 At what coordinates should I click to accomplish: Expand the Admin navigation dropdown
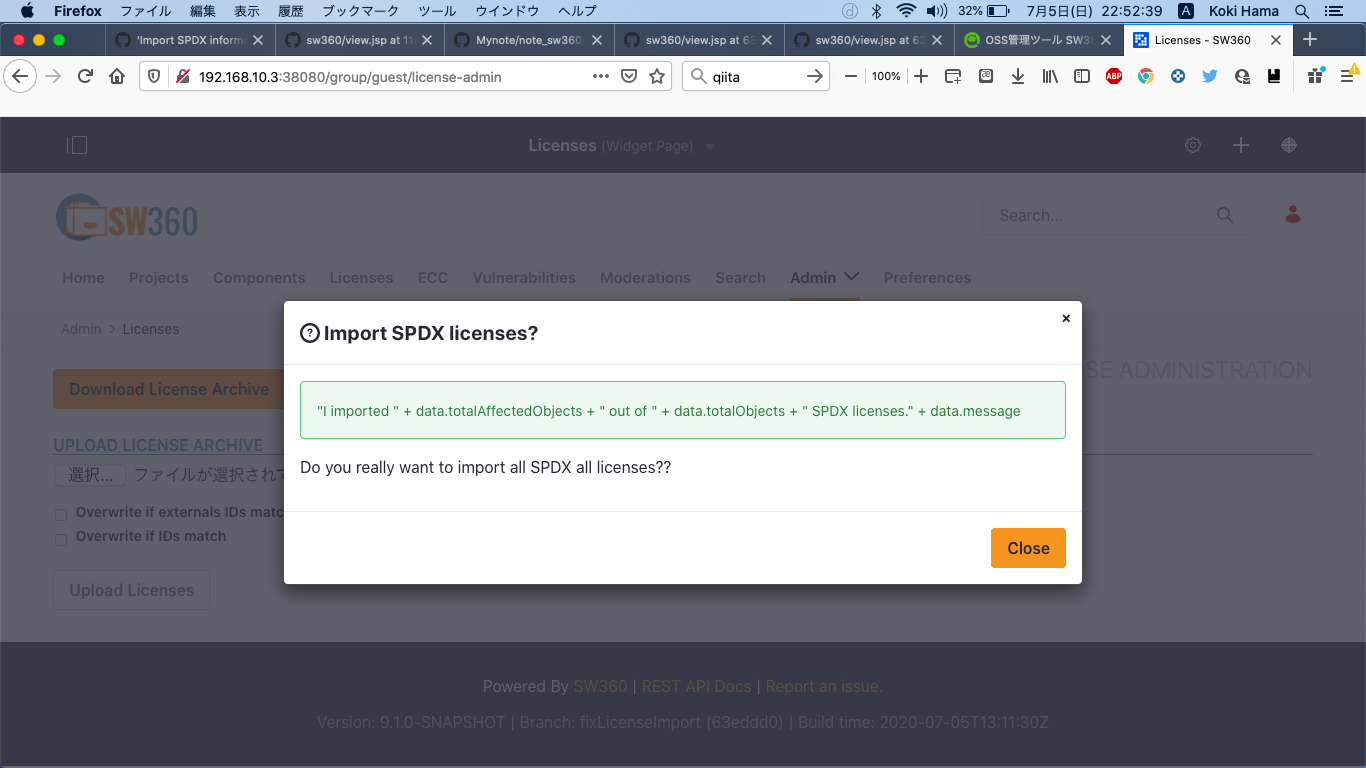(824, 278)
